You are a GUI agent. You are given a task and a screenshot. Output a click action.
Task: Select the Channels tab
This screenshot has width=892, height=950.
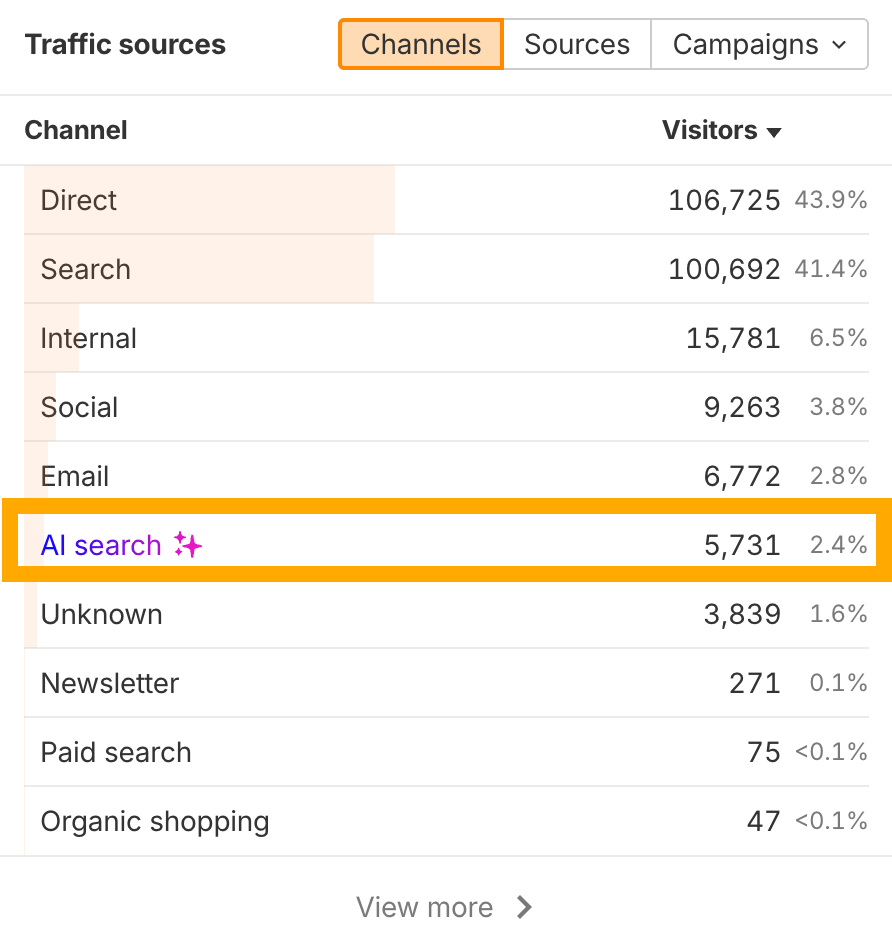coord(421,44)
